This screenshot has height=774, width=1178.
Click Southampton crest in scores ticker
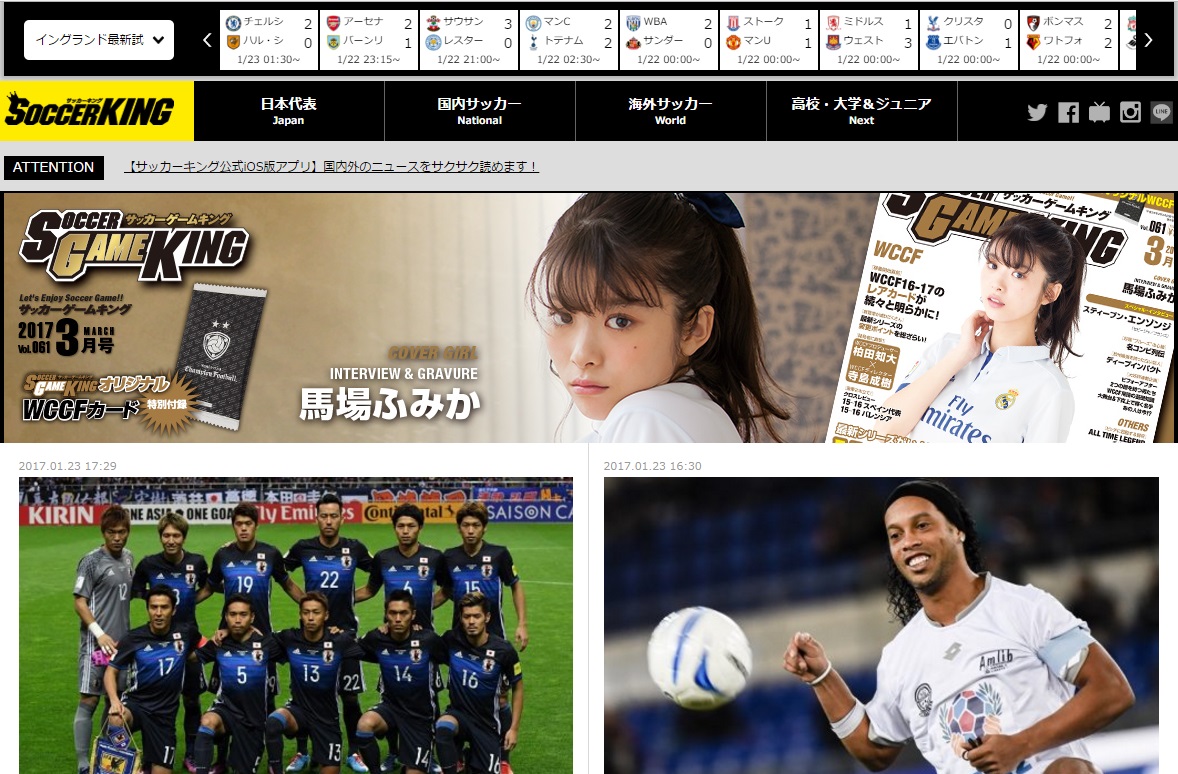(x=433, y=23)
